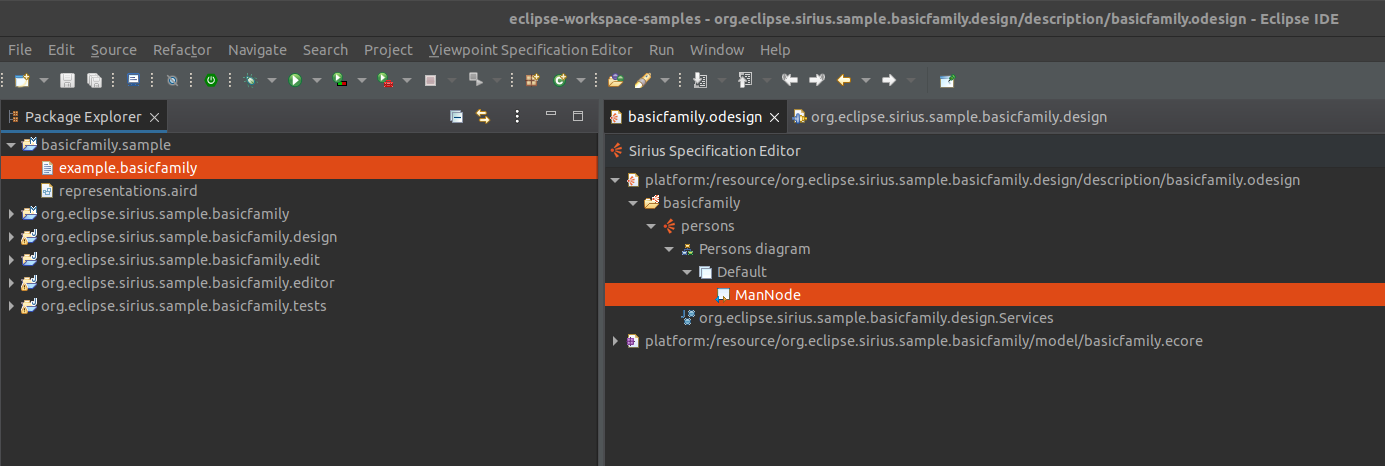Open the Back history dropdown arrow
The image size is (1385, 466).
point(866,80)
